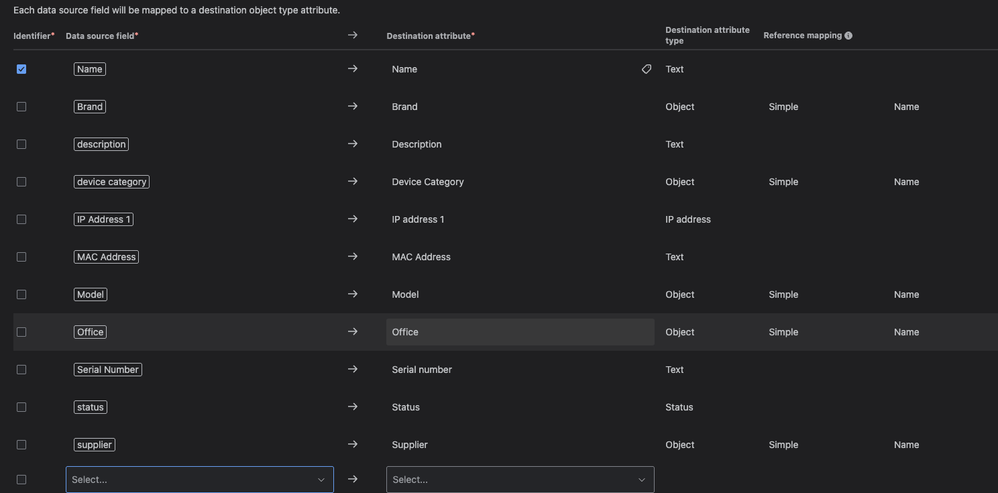This screenshot has width=998, height=493.
Task: Open the empty destination attribute dropdown
Action: tap(520, 480)
